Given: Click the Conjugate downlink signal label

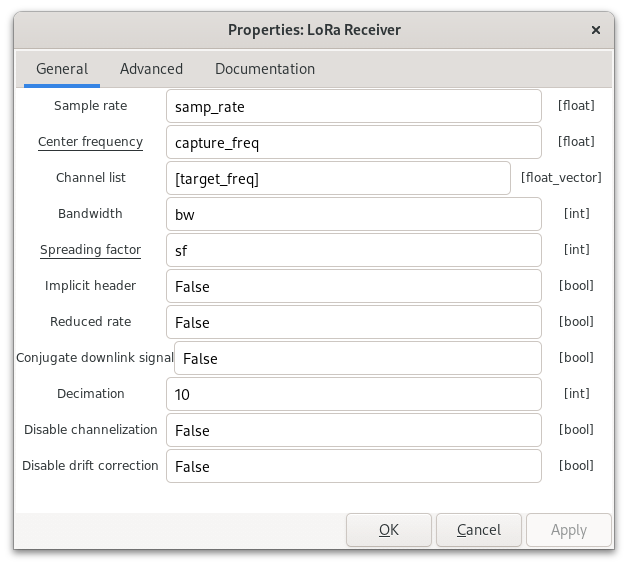Looking at the screenshot, I should pyautogui.click(x=95, y=358).
